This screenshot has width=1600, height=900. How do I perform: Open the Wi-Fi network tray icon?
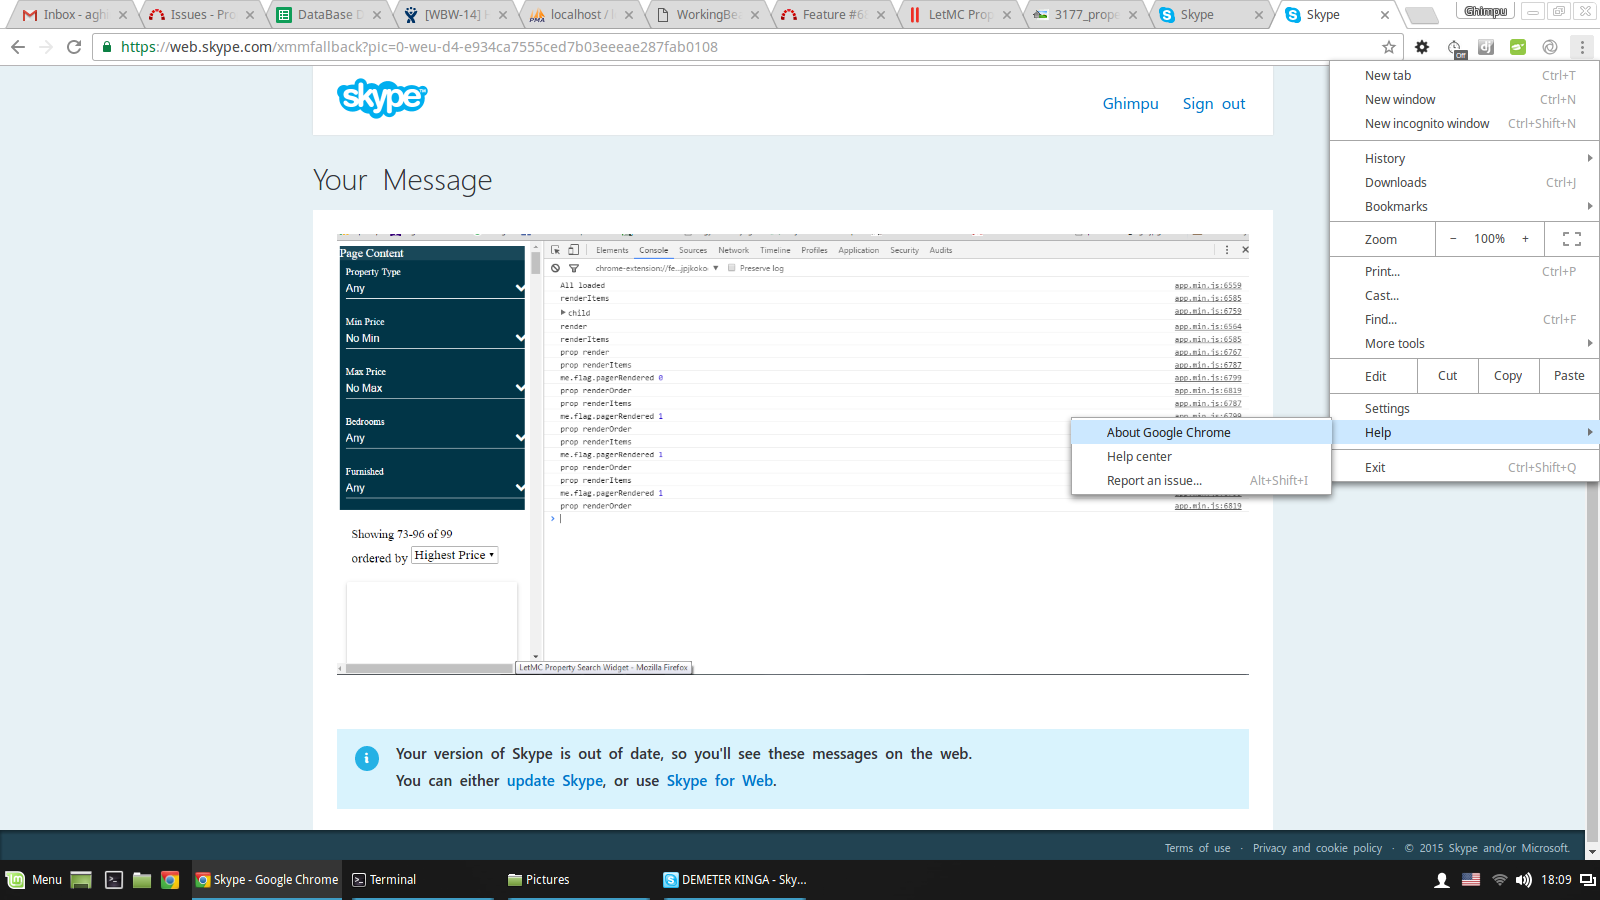[1499, 880]
